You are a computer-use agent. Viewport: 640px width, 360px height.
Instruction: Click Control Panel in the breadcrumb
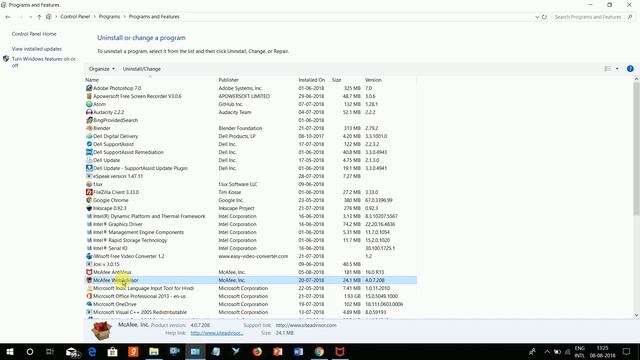pyautogui.click(x=75, y=17)
